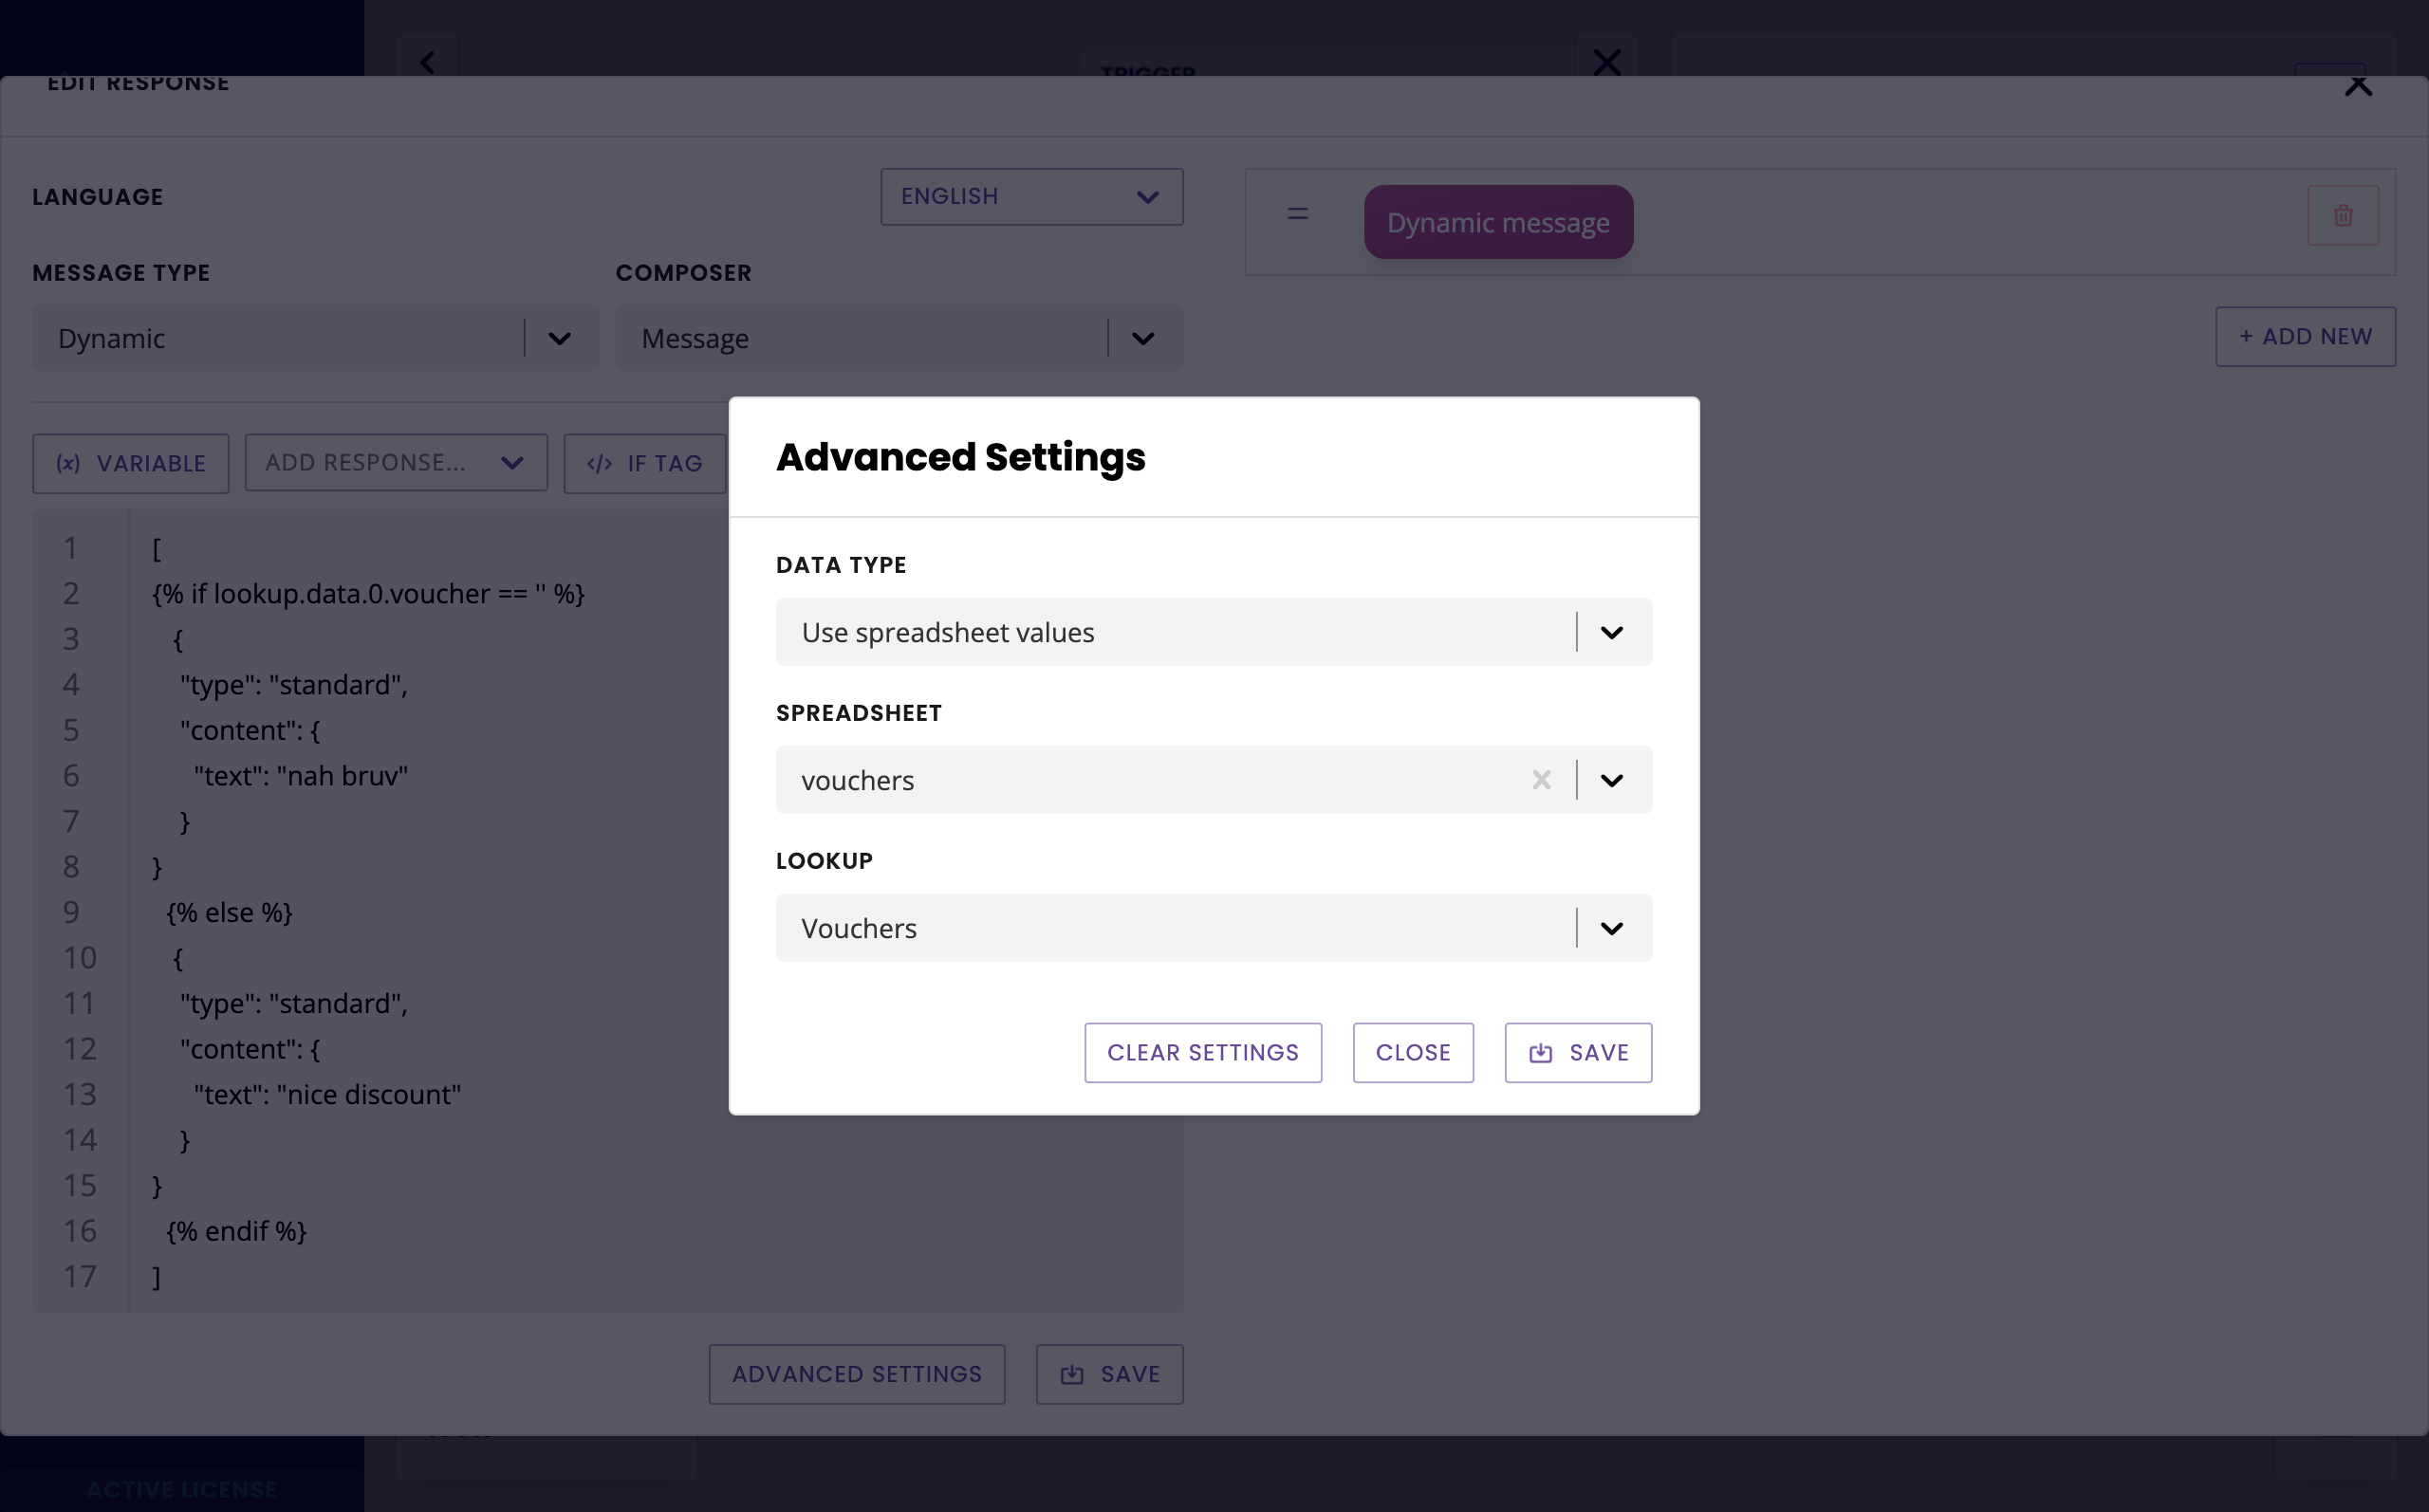Viewport: 2429px width, 1512px height.
Task: Delete the Dynamic message with trash icon
Action: point(2342,215)
